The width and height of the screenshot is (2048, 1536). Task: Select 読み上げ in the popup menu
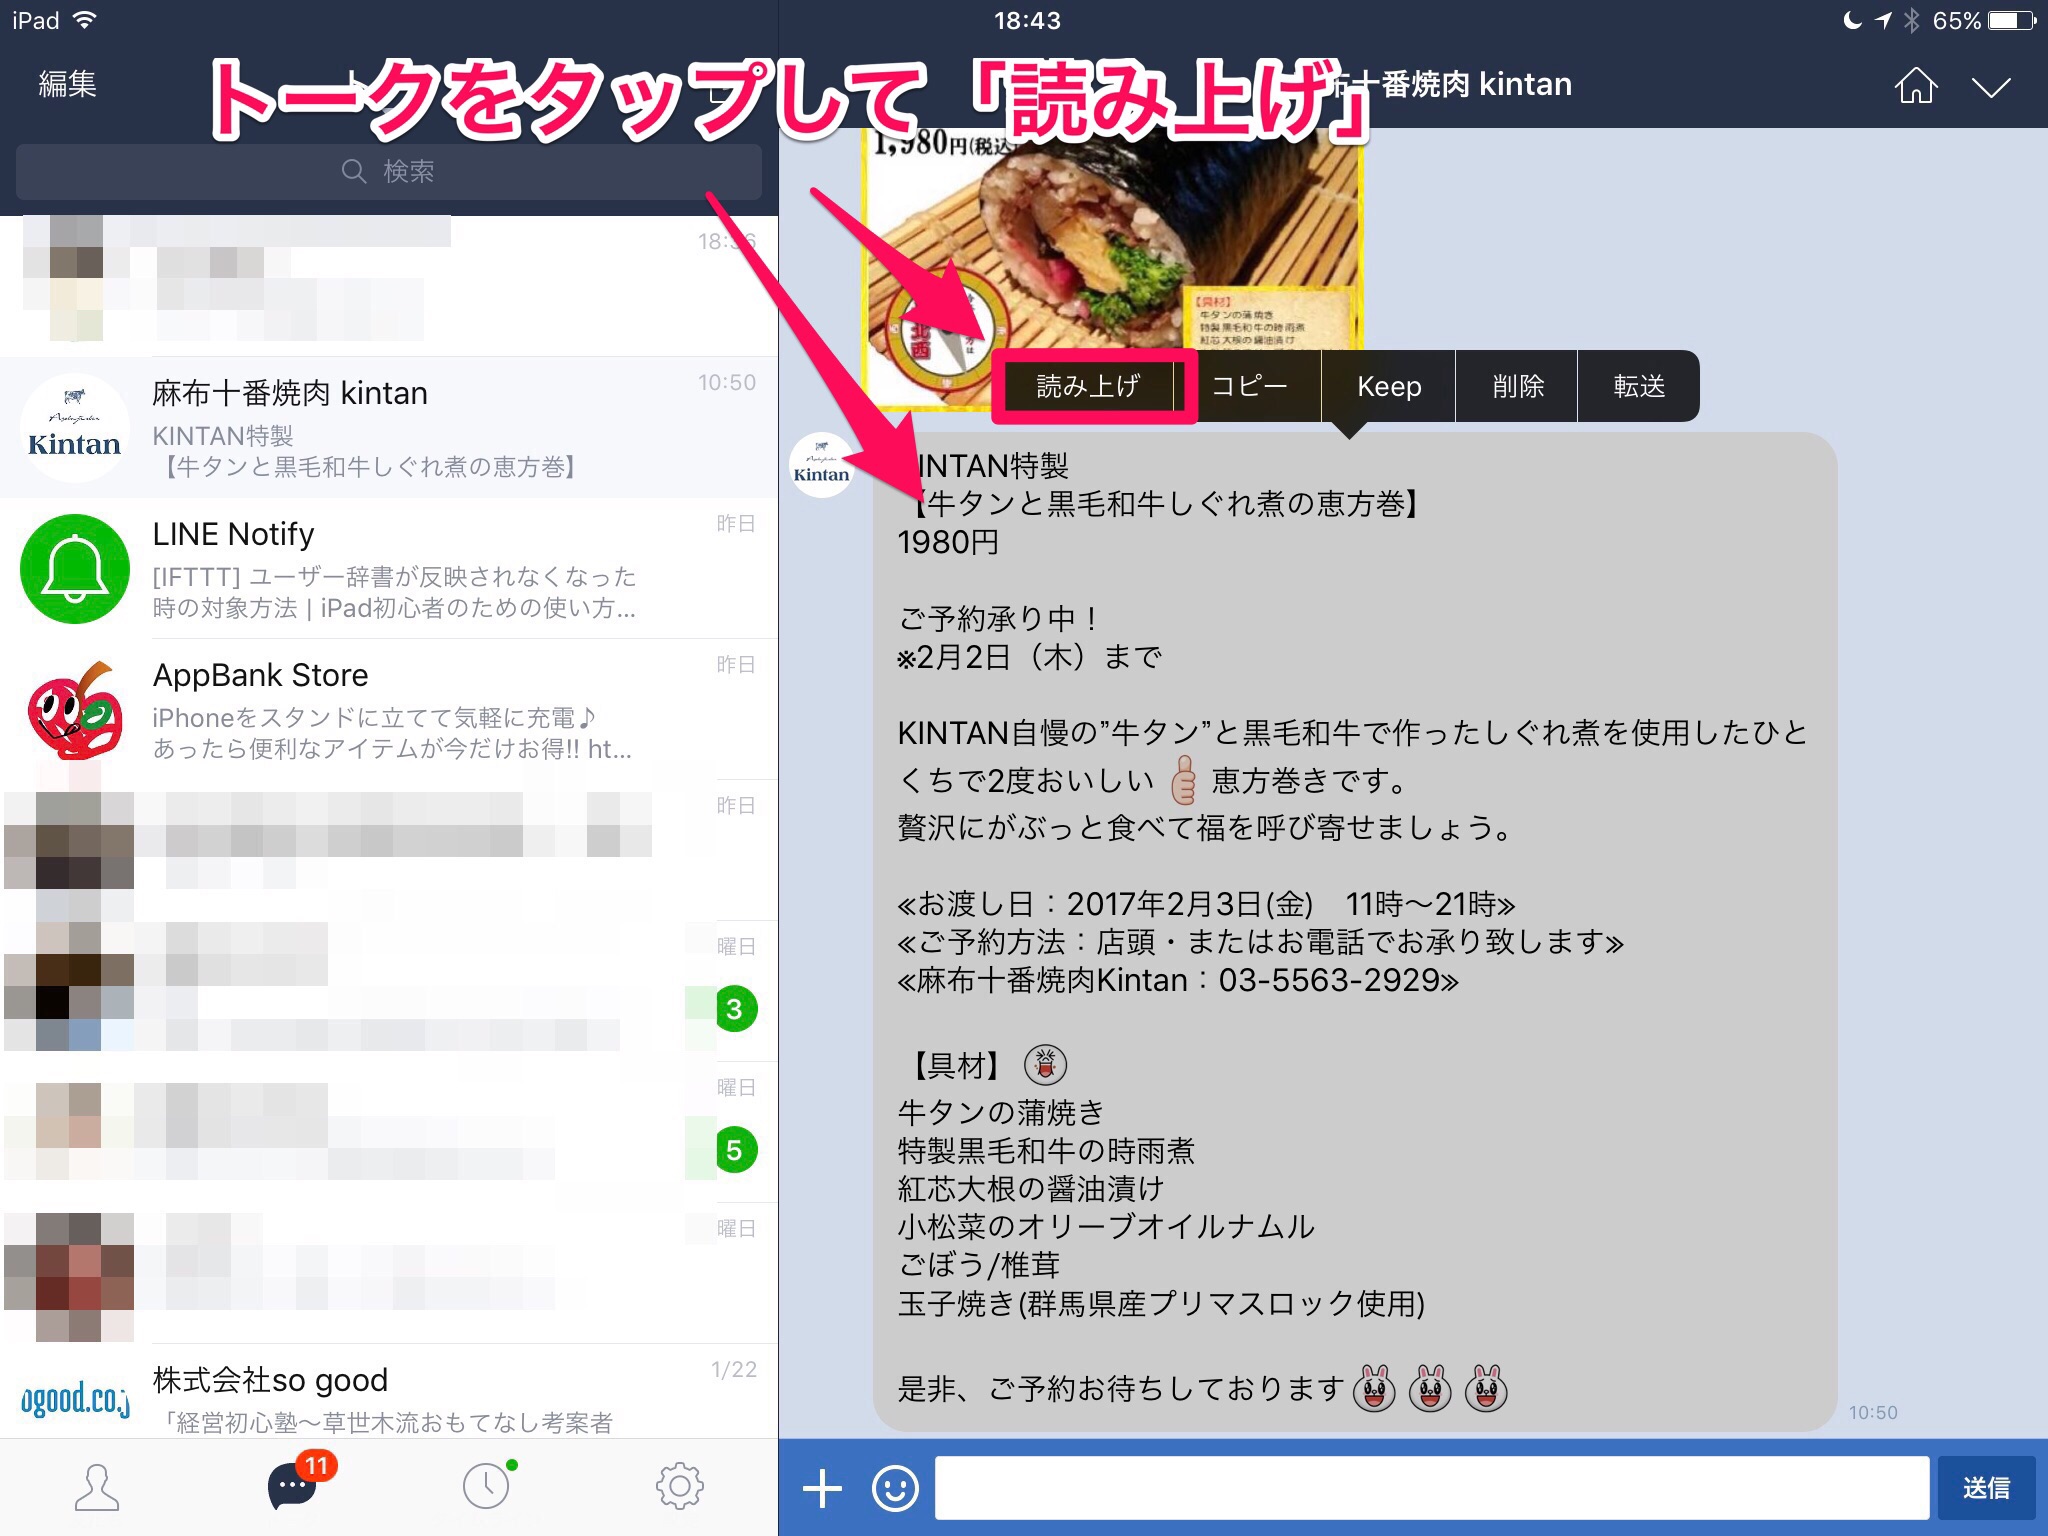click(x=1089, y=386)
